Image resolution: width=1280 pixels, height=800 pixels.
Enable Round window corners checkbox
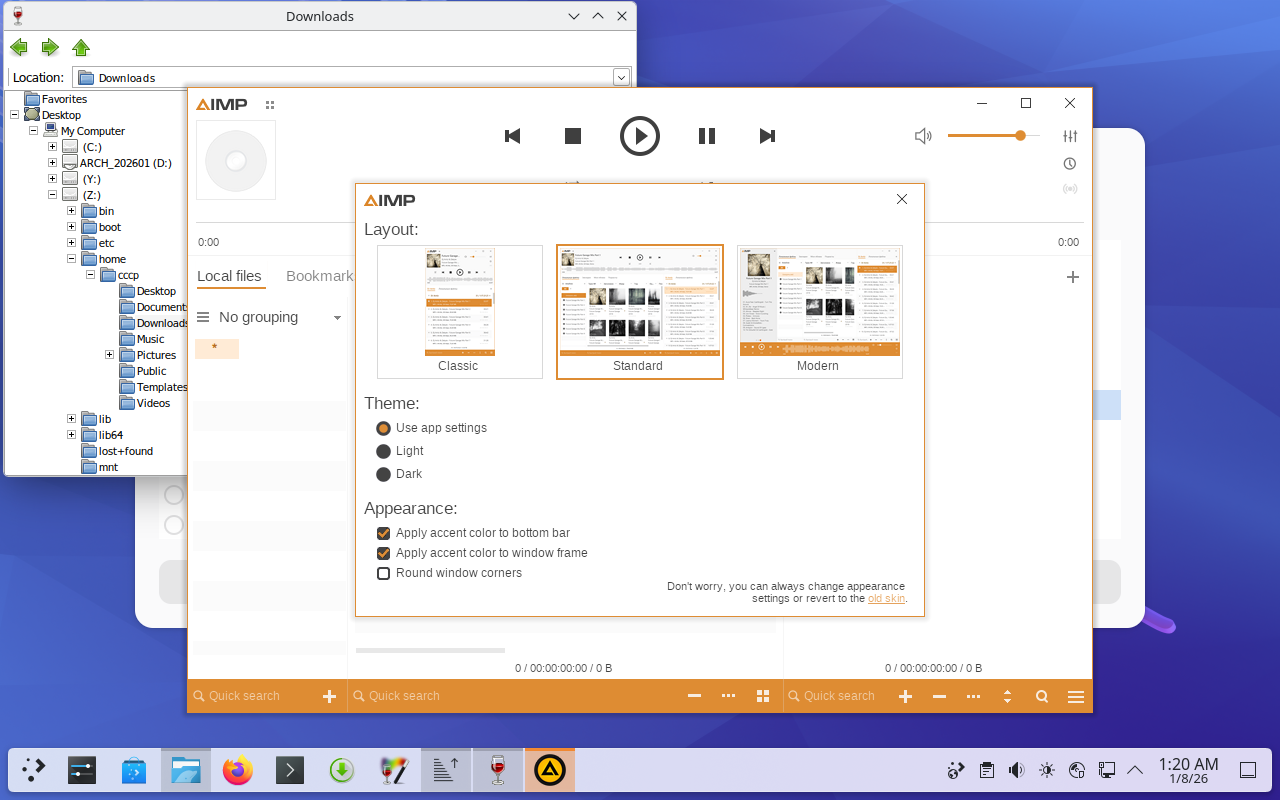[383, 573]
